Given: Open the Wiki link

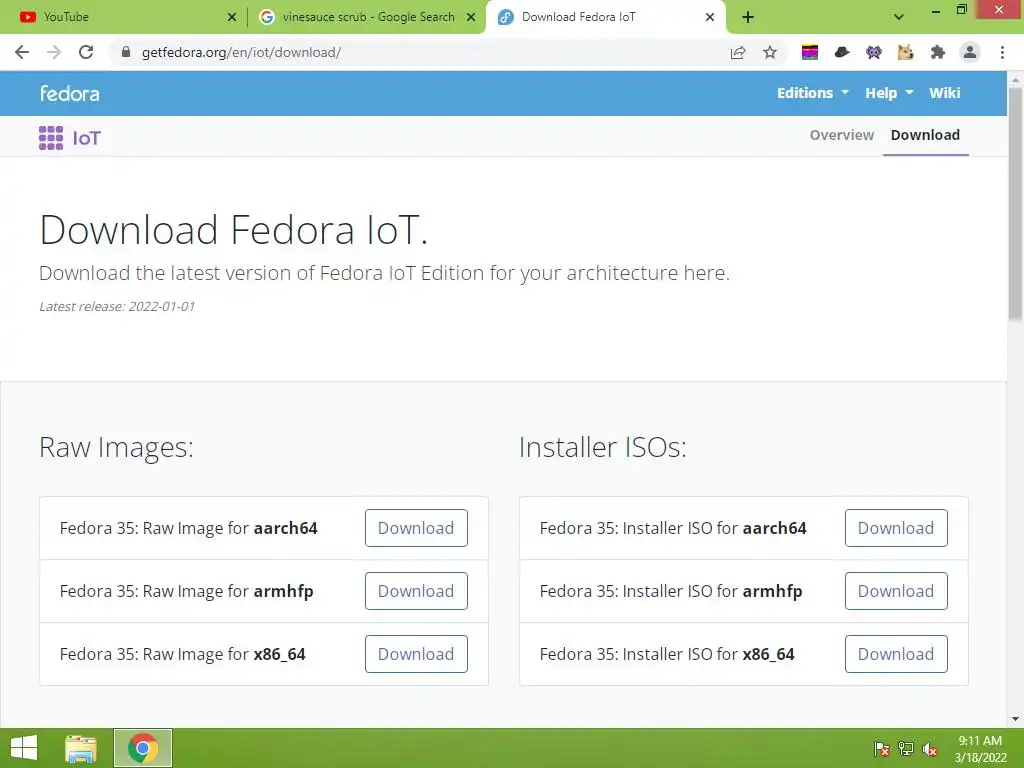Looking at the screenshot, I should (944, 93).
